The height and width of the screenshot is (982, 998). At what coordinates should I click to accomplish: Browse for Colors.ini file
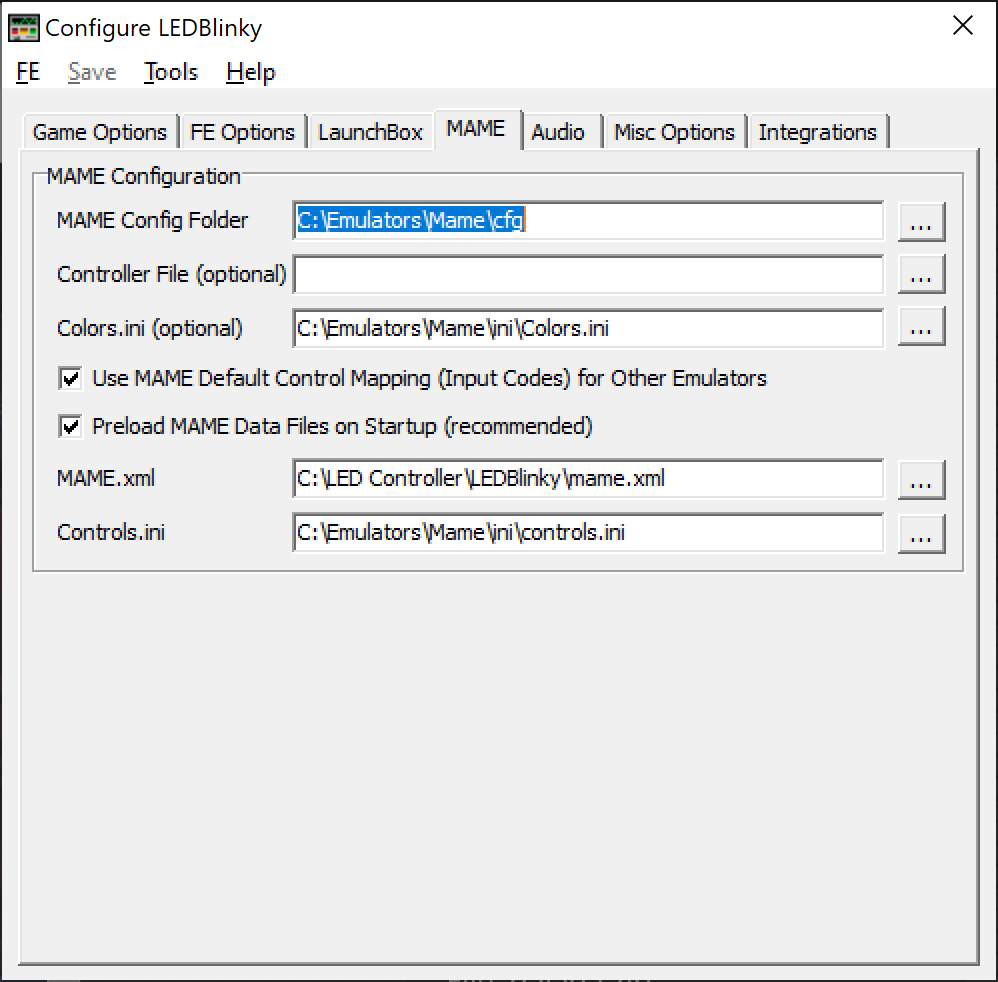[x=921, y=326]
